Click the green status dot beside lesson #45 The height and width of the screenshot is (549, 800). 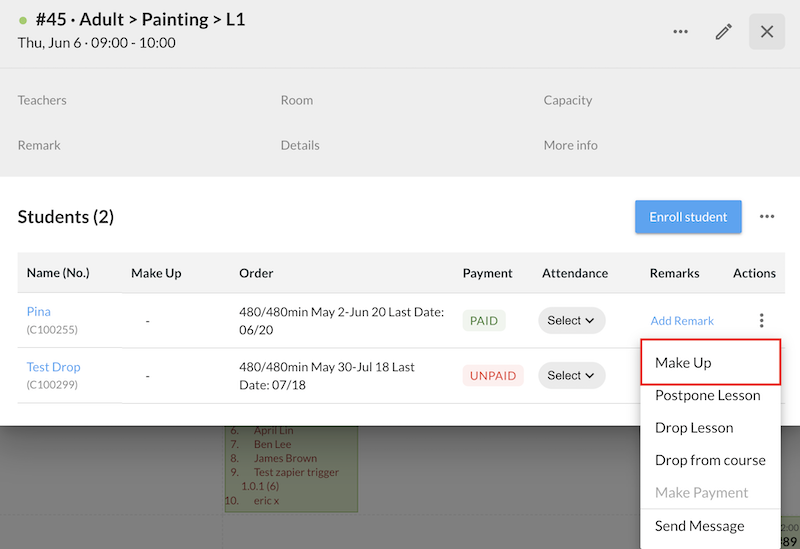click(x=23, y=20)
